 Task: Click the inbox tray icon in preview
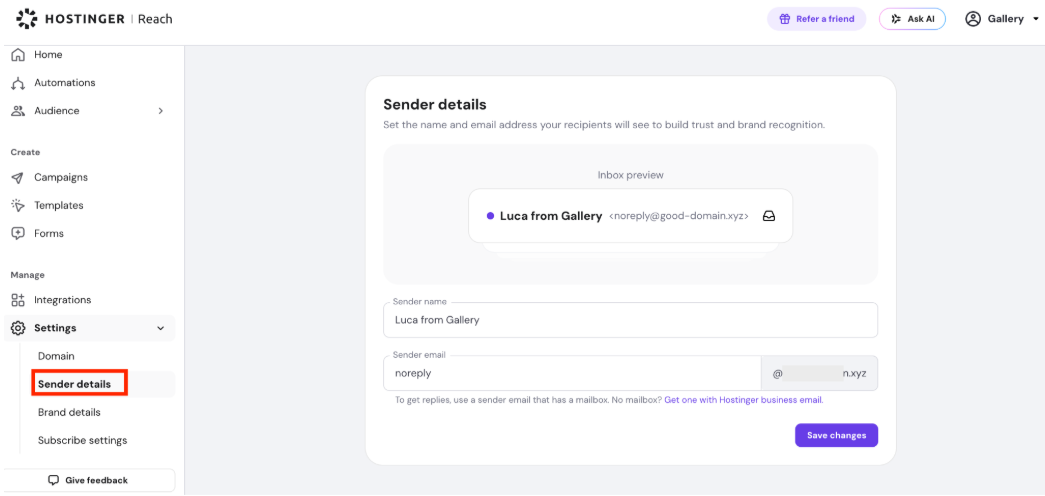pos(768,216)
